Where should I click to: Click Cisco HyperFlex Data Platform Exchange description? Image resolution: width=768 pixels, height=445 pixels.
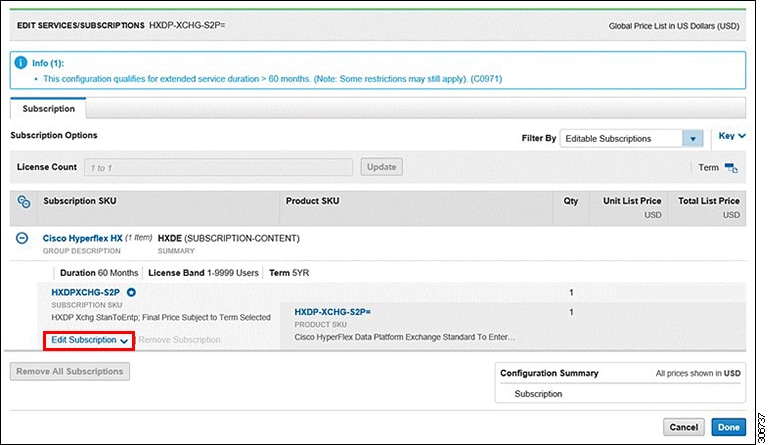pyautogui.click(x=405, y=337)
